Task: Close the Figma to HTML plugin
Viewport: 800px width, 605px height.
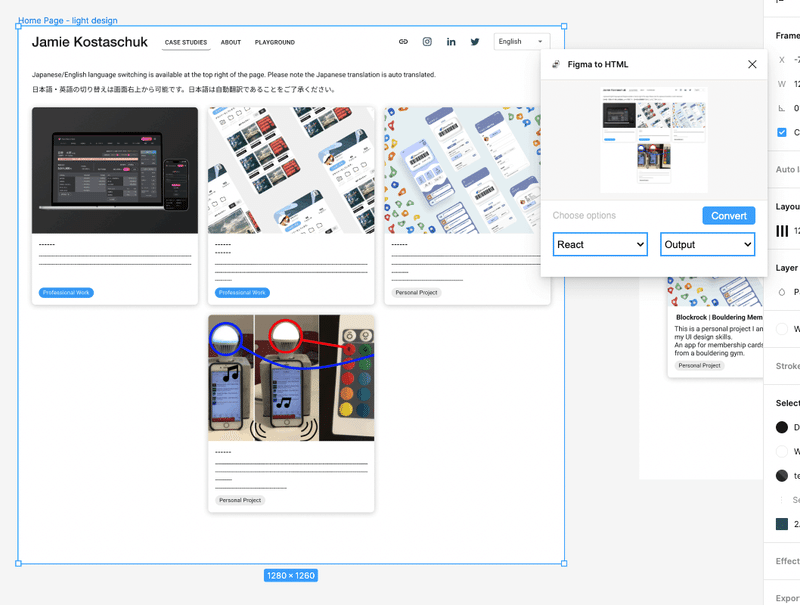Action: [752, 64]
